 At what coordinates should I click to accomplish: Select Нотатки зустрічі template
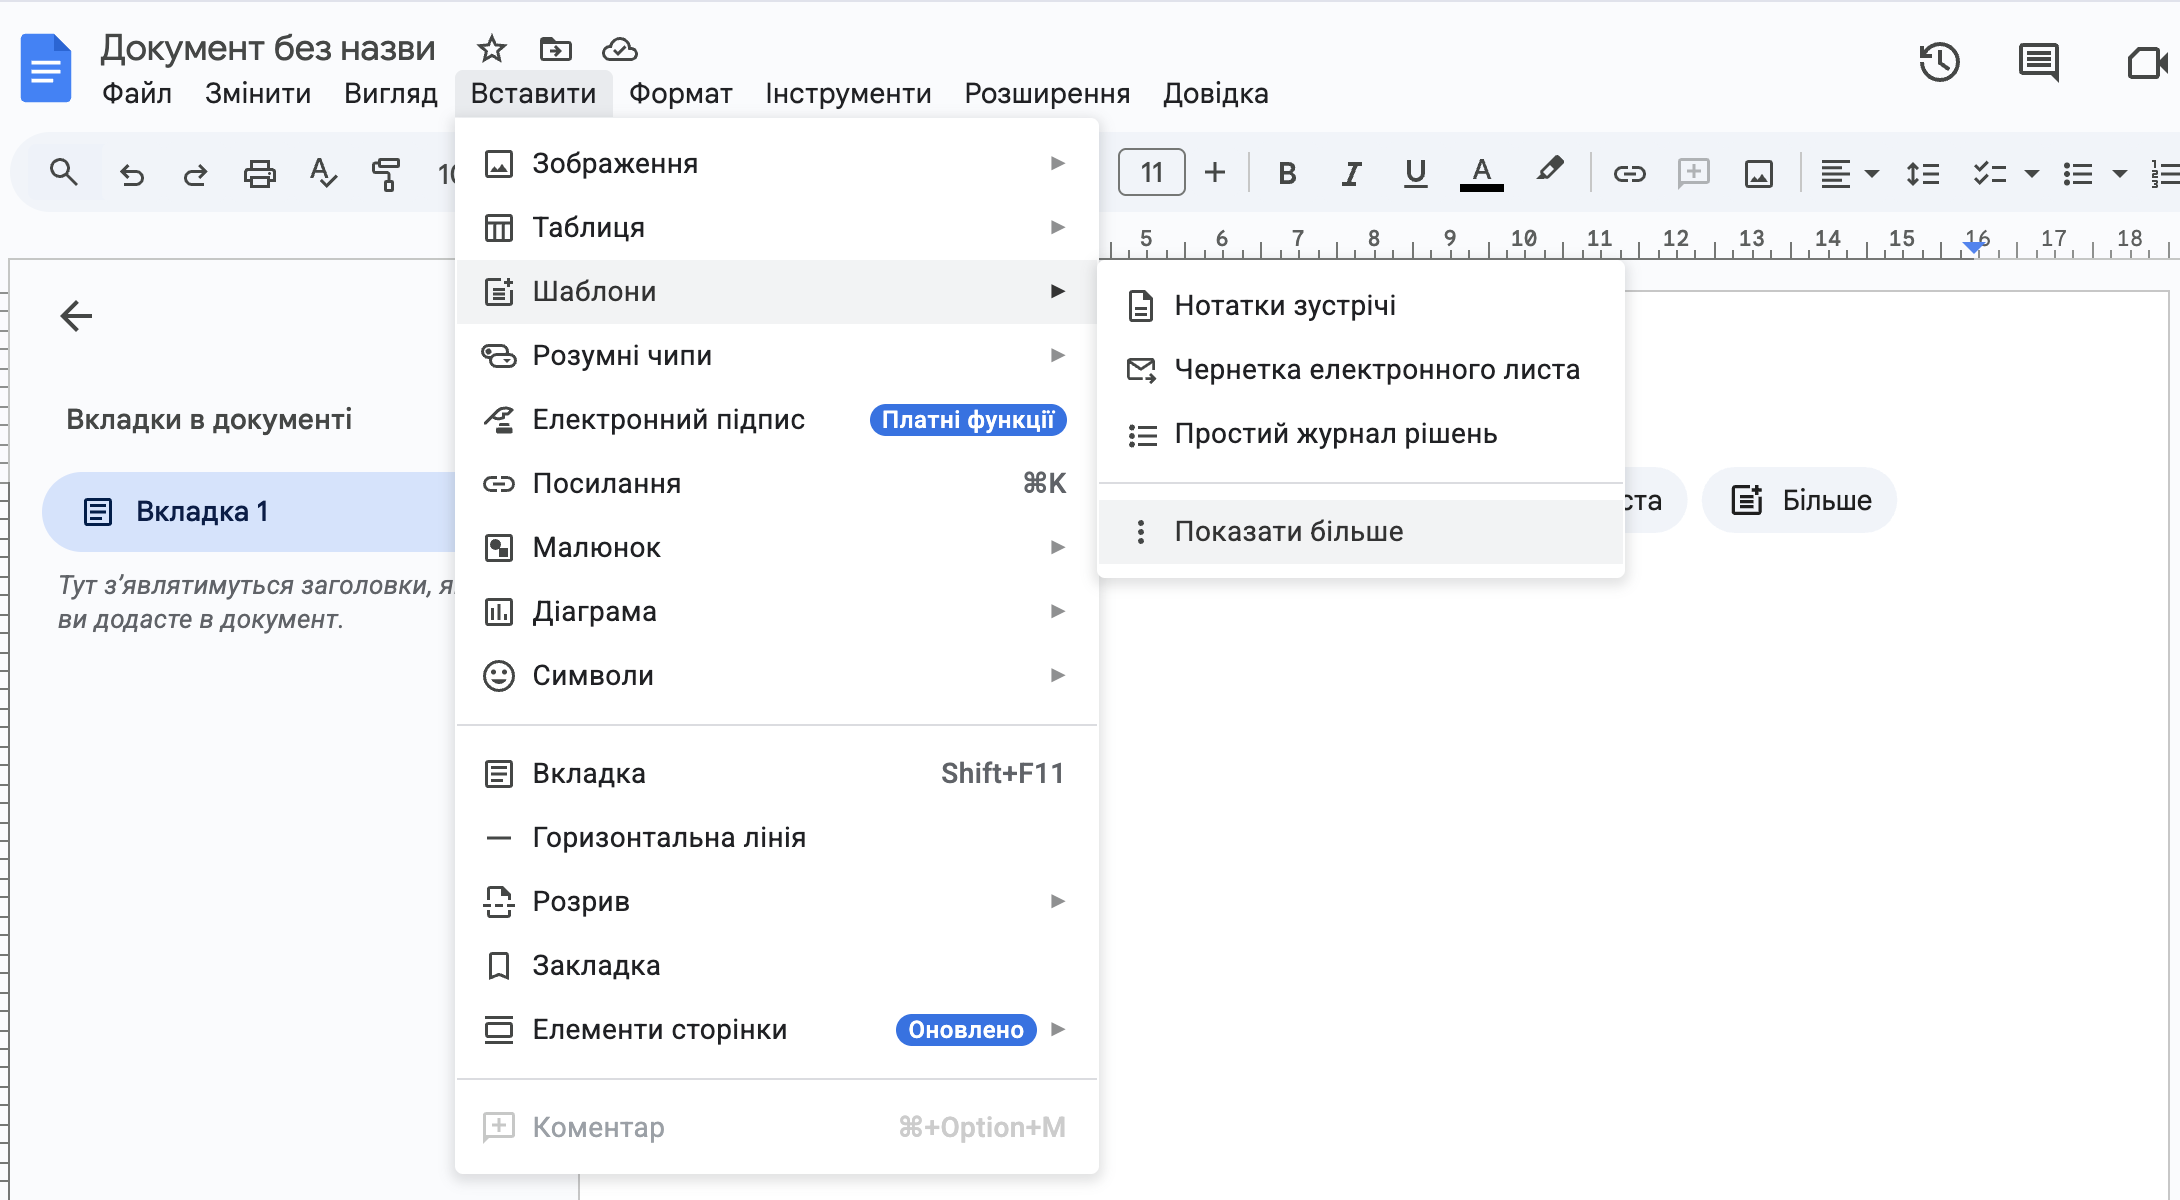[x=1285, y=305]
